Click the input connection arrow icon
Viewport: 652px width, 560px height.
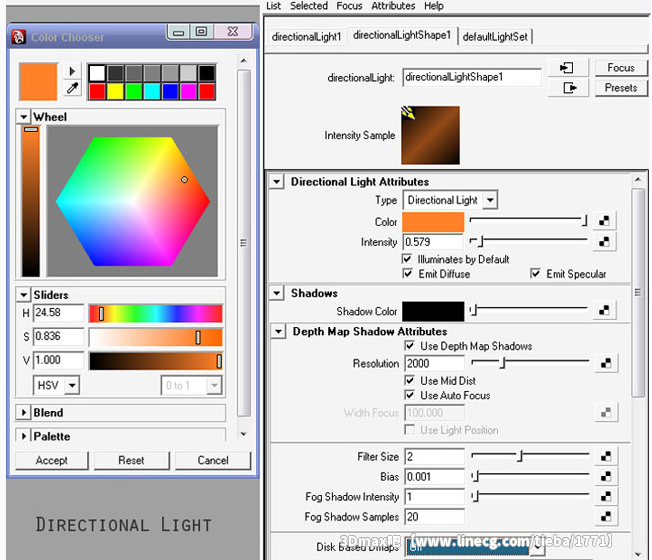[x=568, y=68]
